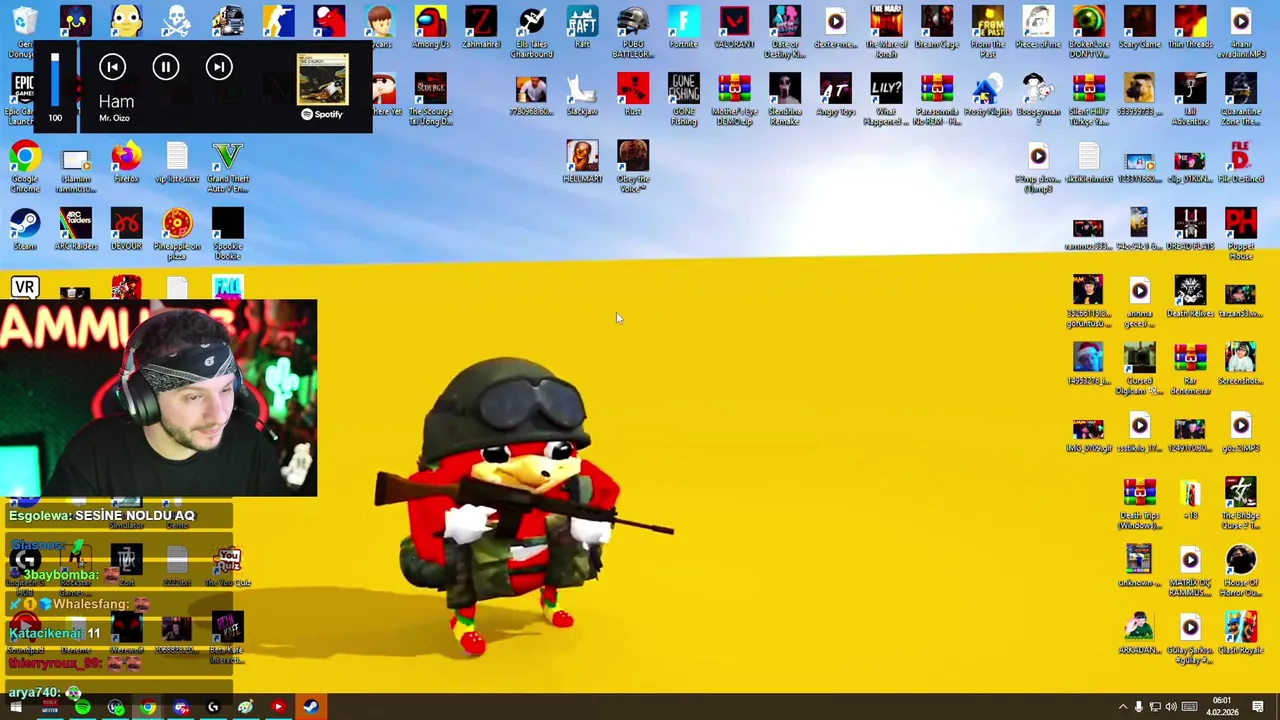Open The Bridge Curse 2 shortcut
The height and width of the screenshot is (720, 1280).
pyautogui.click(x=1241, y=502)
